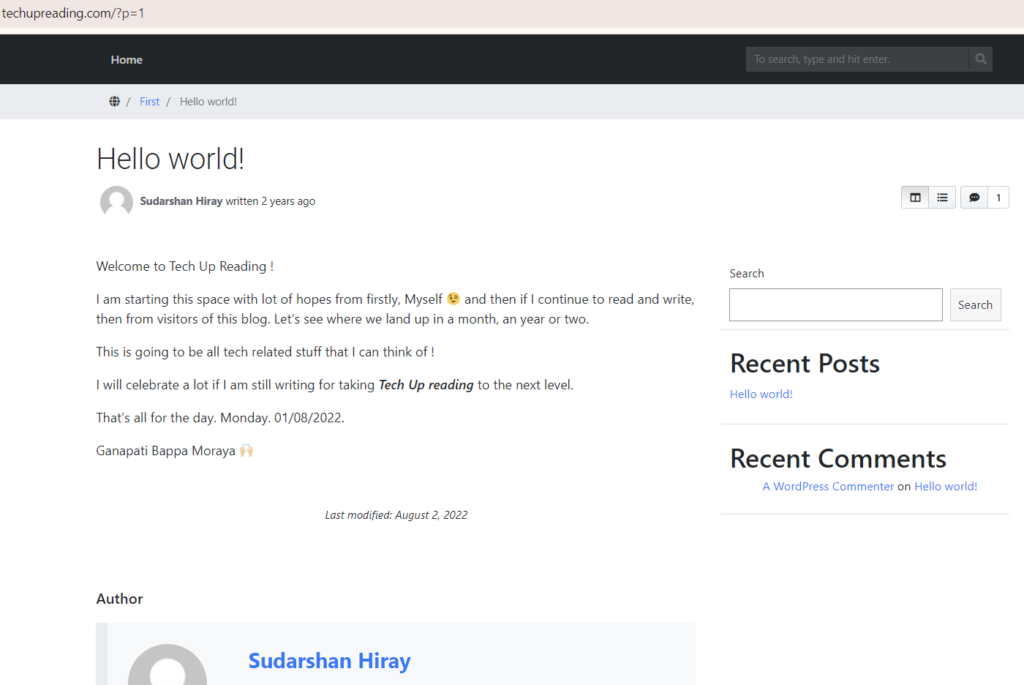The height and width of the screenshot is (685, 1024).
Task: Open Hello world! under Recent Posts
Action: pyautogui.click(x=761, y=394)
